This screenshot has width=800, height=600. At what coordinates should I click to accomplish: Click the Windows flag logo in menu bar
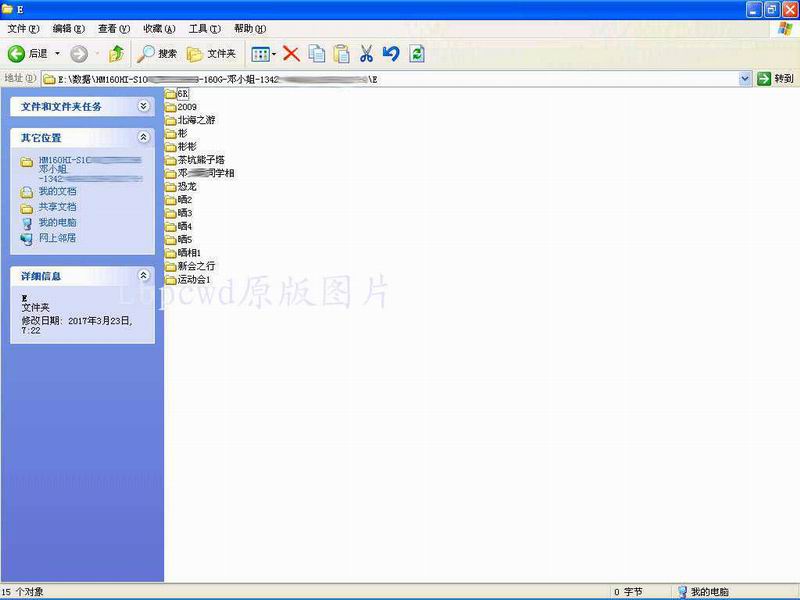(x=785, y=29)
